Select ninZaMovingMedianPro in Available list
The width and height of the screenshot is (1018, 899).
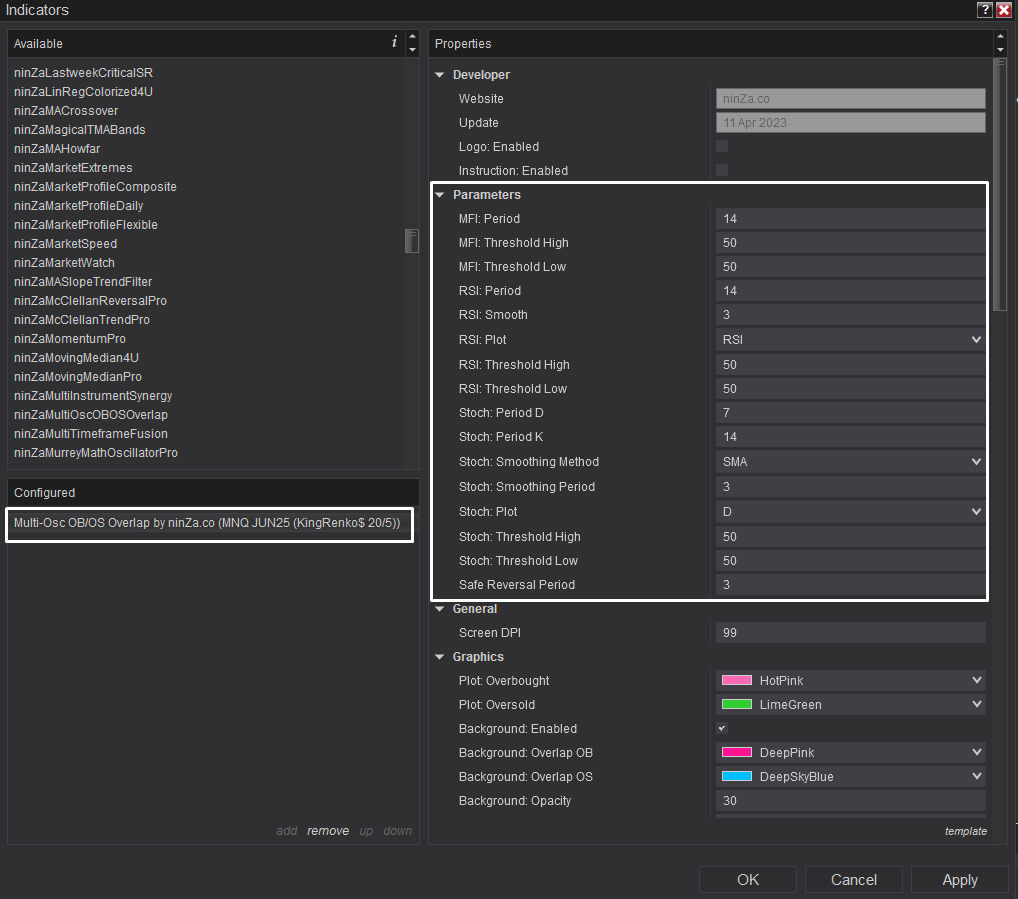point(78,377)
